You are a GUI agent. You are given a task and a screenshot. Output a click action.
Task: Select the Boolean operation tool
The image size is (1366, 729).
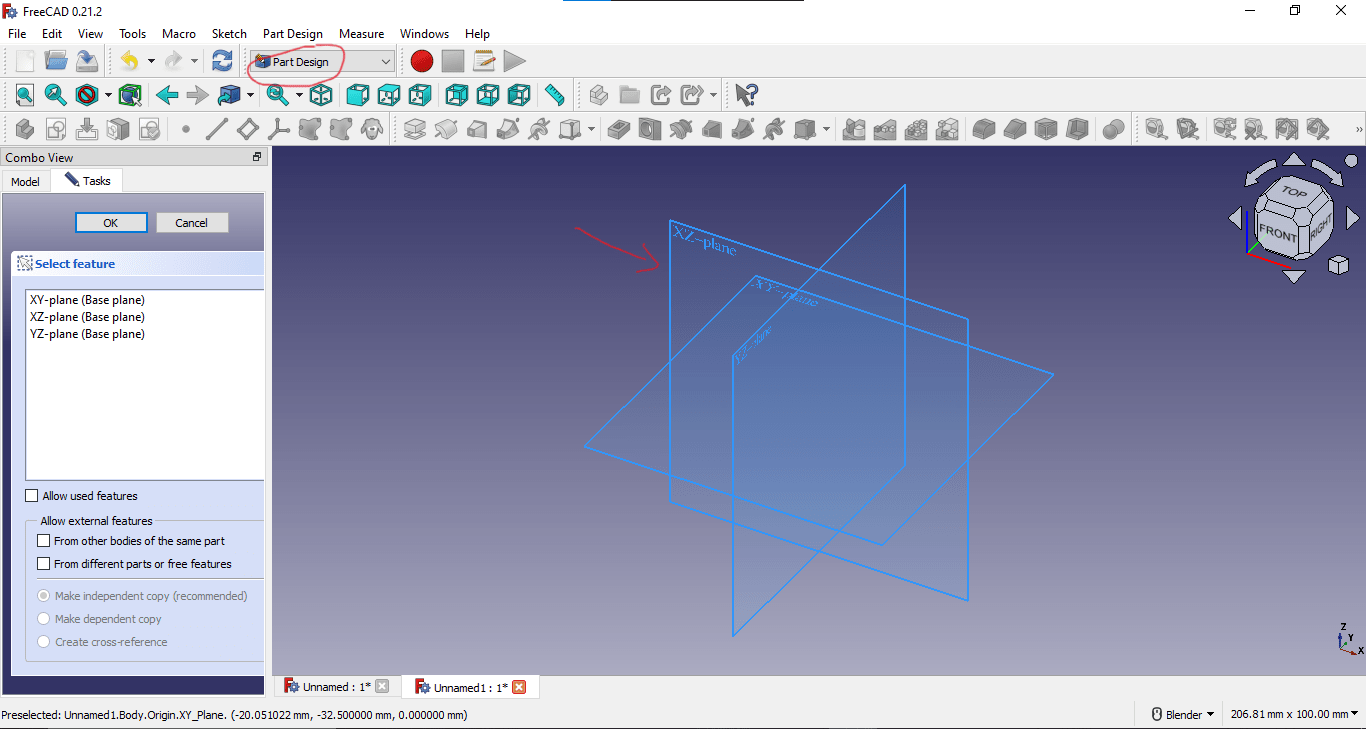pos(1113,129)
